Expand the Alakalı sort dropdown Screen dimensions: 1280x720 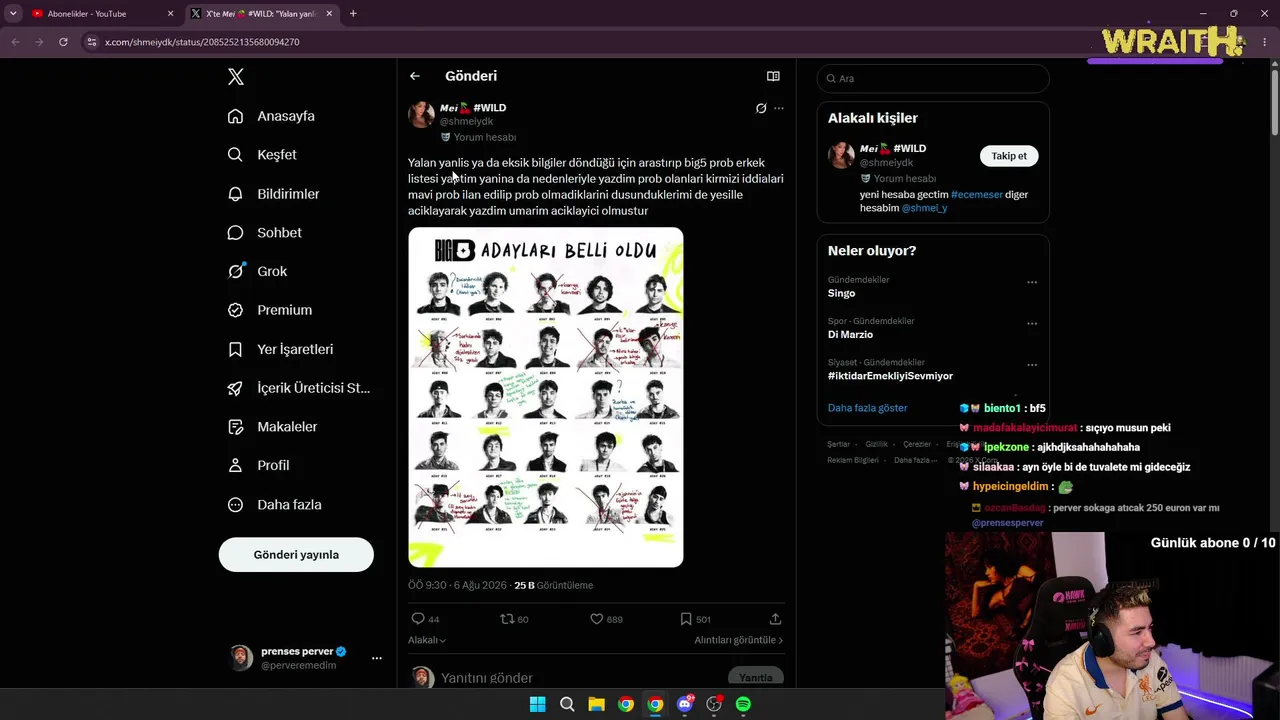tap(427, 640)
